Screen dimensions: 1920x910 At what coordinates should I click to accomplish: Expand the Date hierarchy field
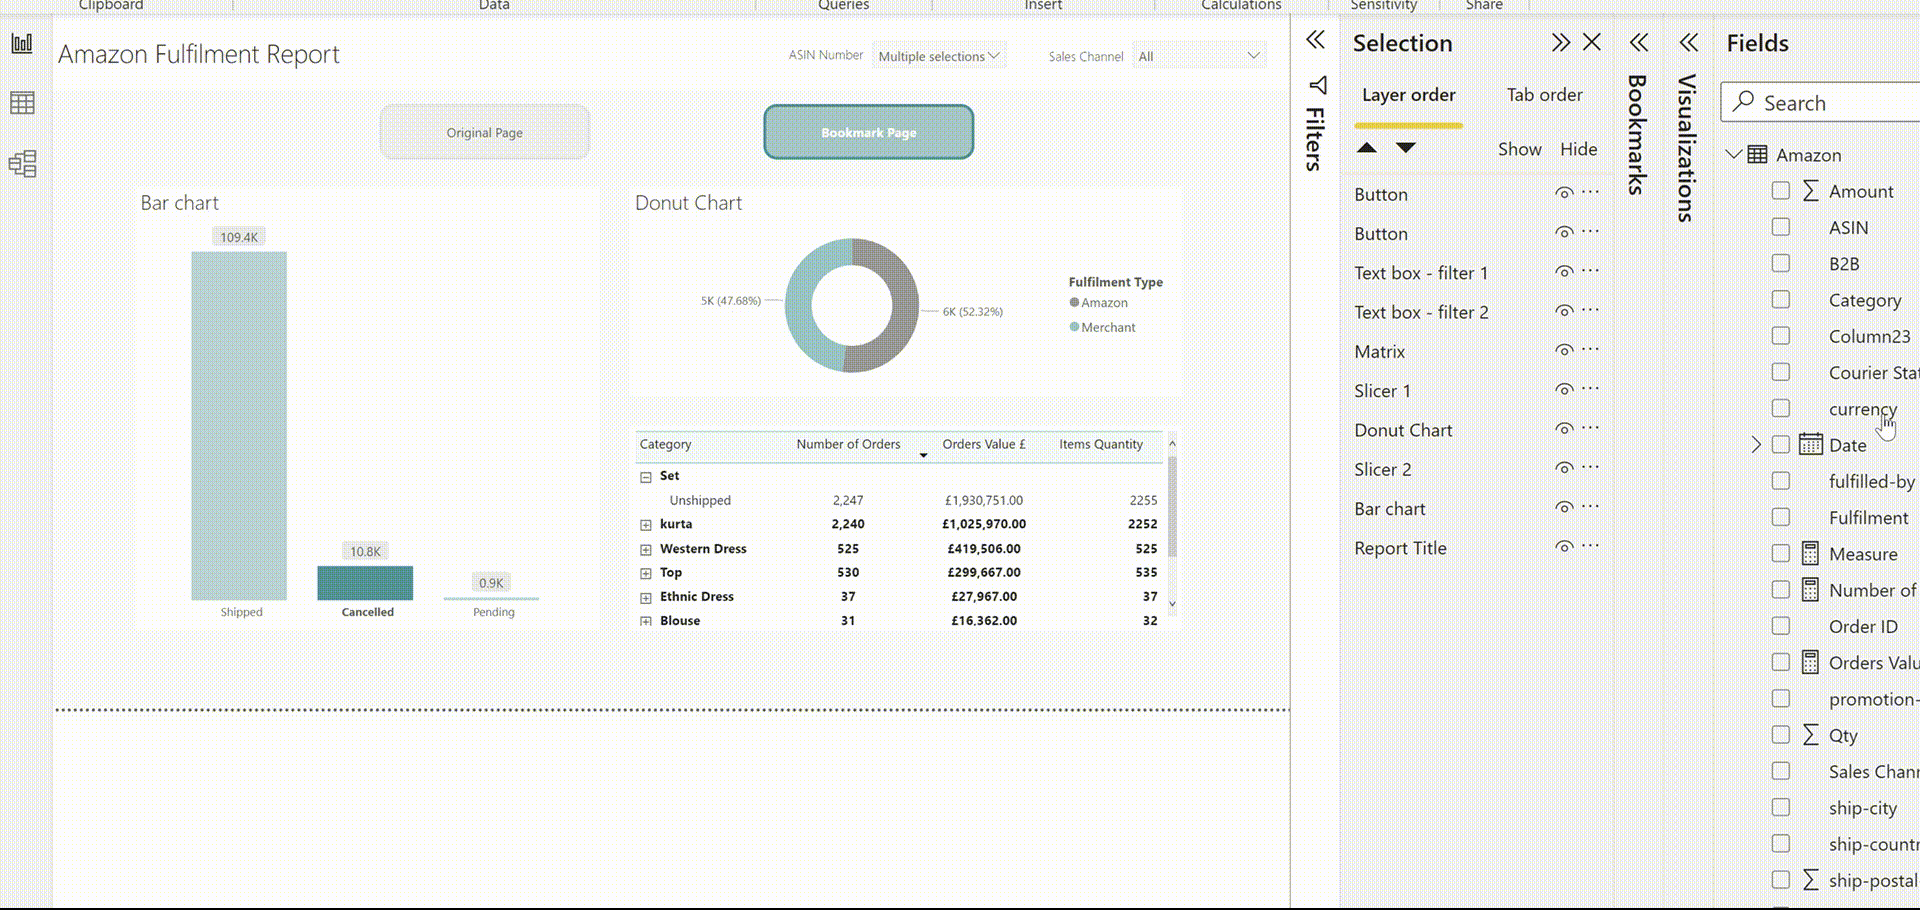click(1756, 444)
